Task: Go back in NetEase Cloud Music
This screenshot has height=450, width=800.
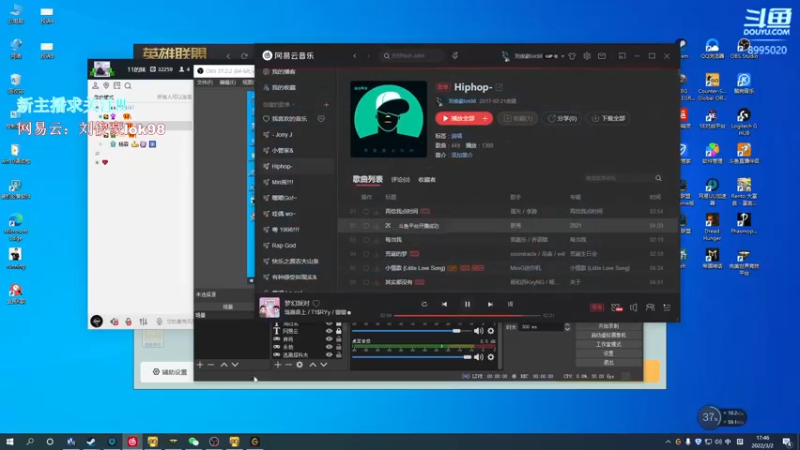Action: tap(355, 56)
